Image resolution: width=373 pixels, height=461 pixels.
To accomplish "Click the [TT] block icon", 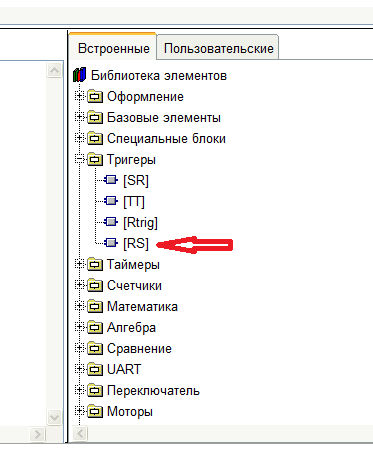I will [111, 201].
